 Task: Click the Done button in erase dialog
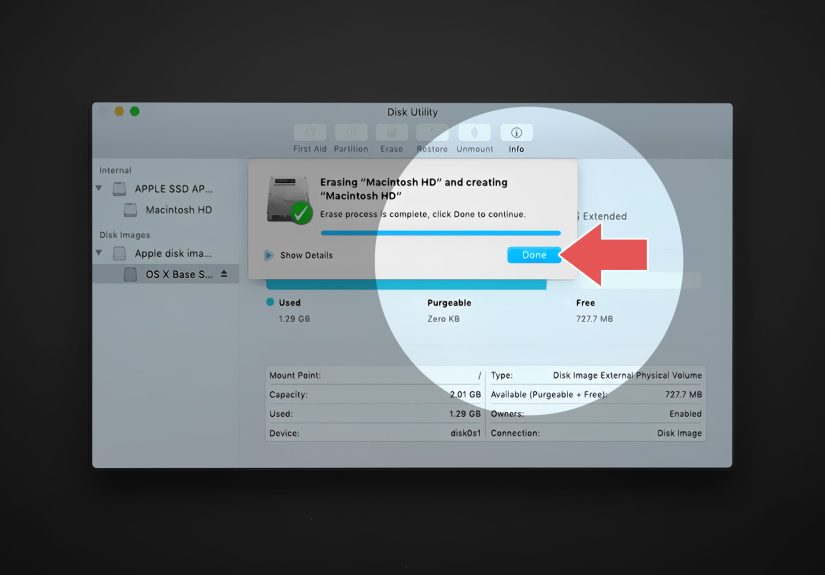[x=534, y=255]
